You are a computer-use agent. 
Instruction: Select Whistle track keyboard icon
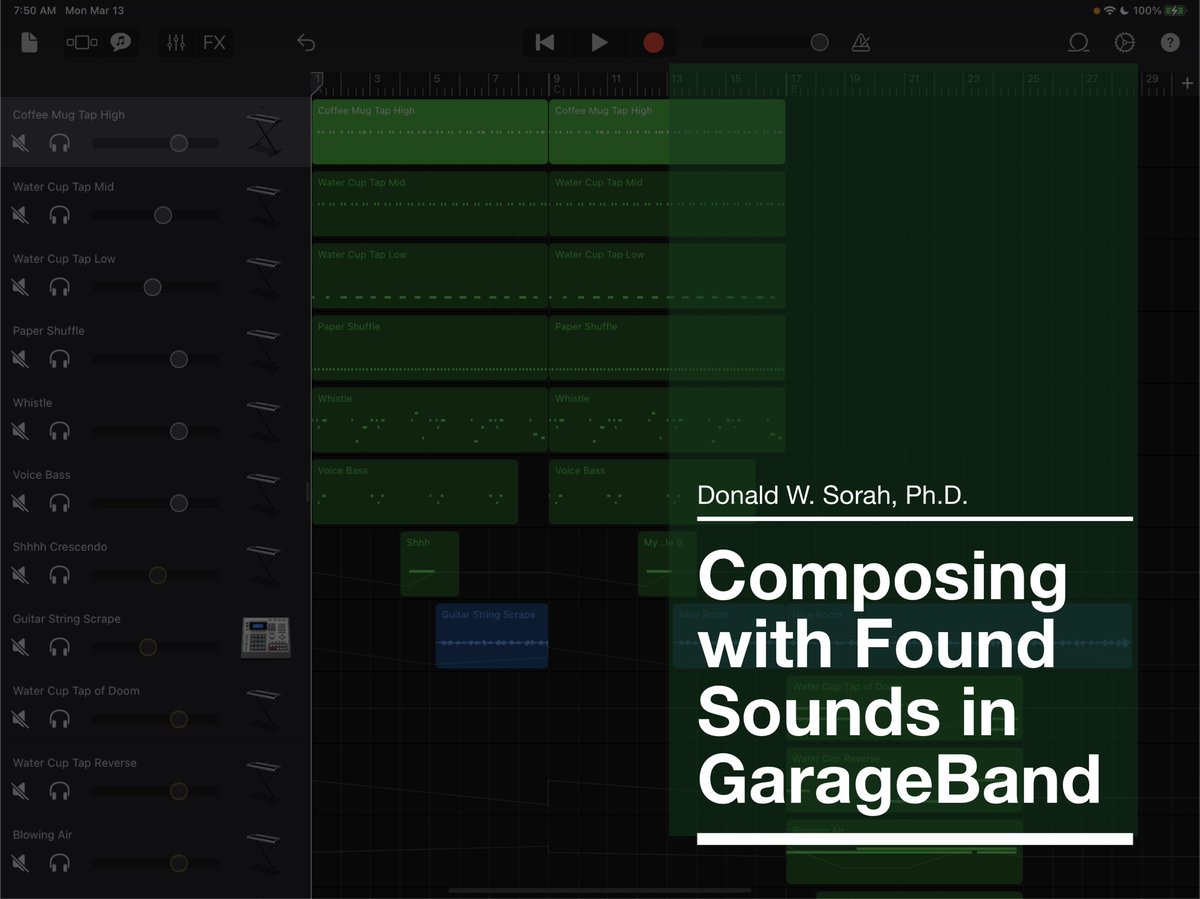pos(265,419)
